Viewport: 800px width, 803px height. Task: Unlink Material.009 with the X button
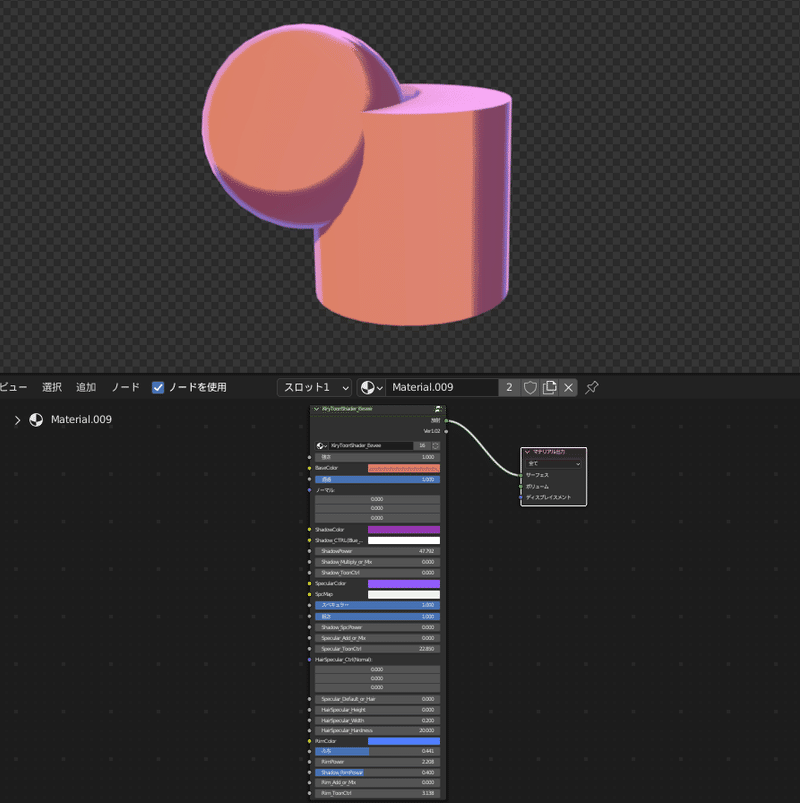[569, 388]
